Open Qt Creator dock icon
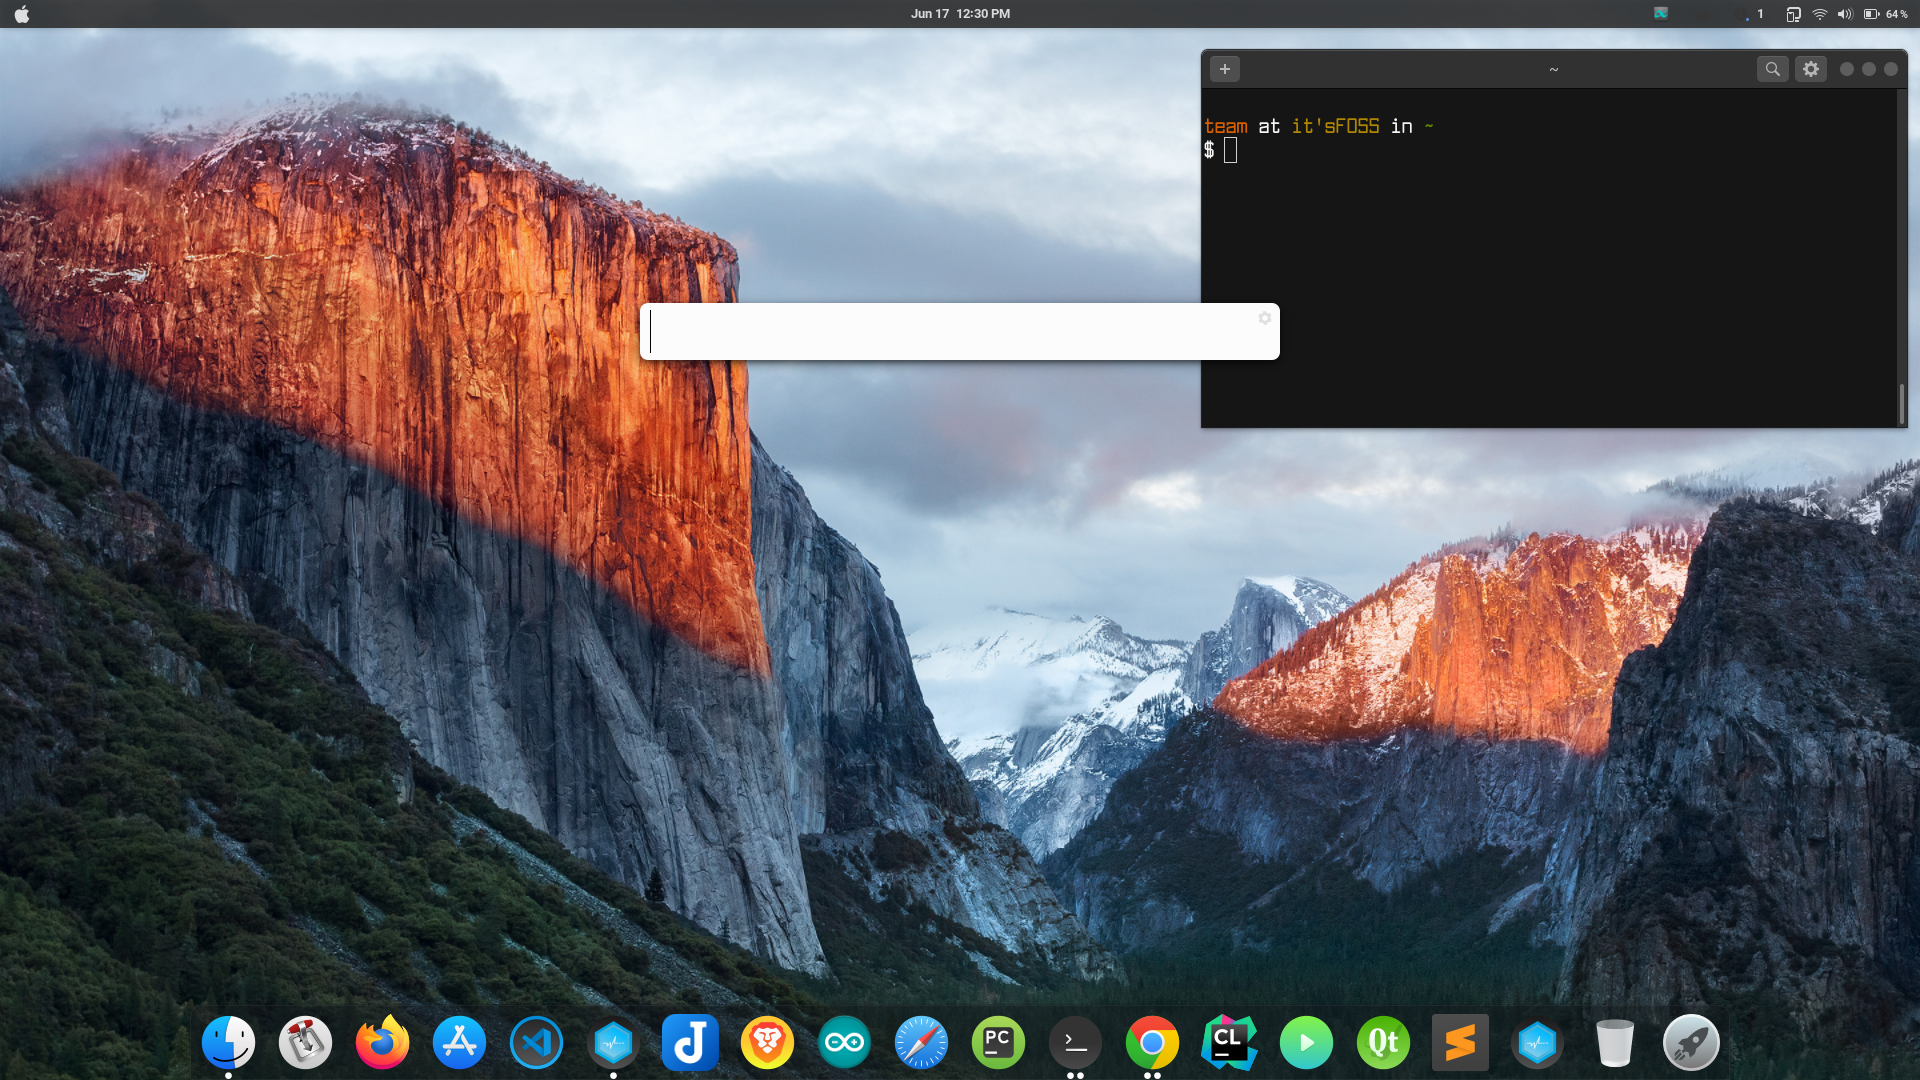 coord(1383,1043)
